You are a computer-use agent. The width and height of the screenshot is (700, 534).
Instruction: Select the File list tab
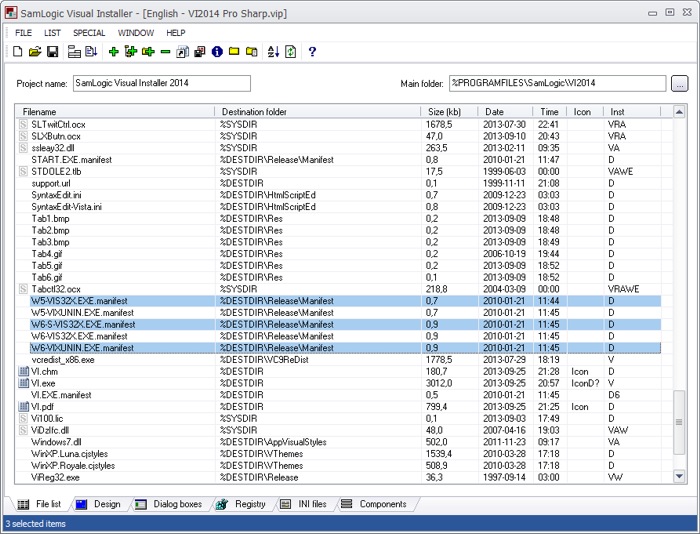[39, 504]
